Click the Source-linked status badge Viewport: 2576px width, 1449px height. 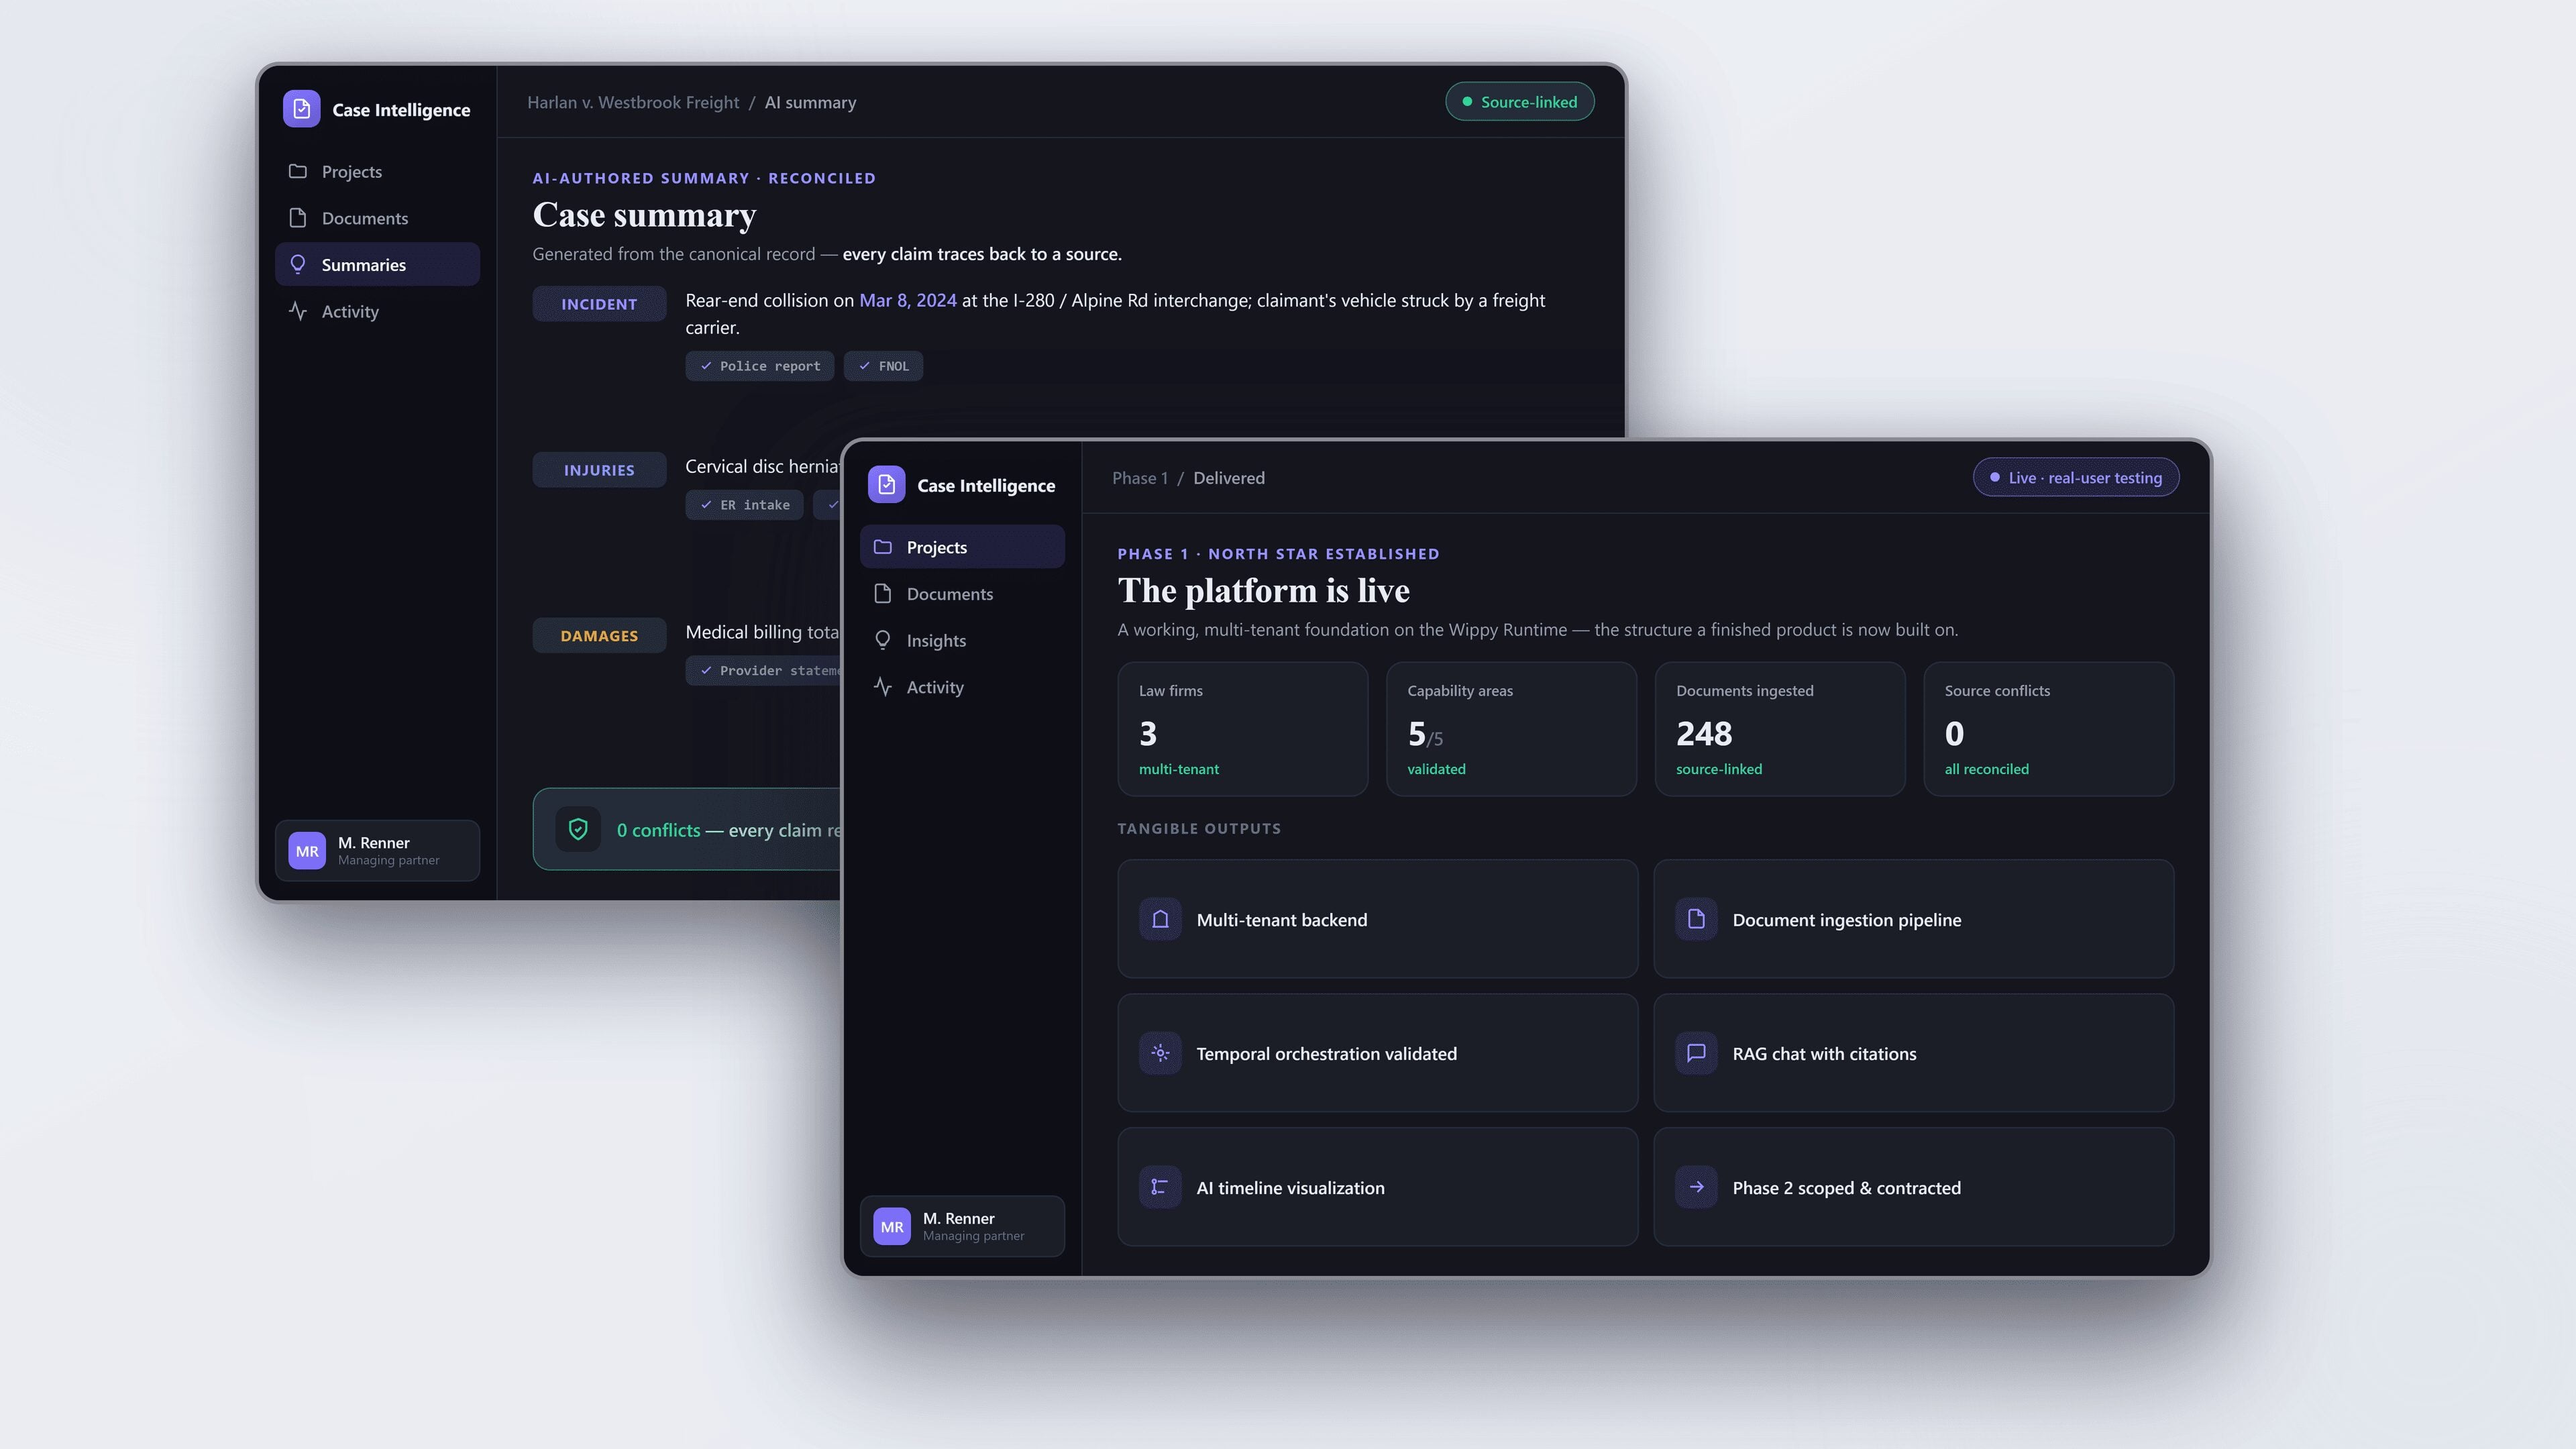click(1520, 102)
